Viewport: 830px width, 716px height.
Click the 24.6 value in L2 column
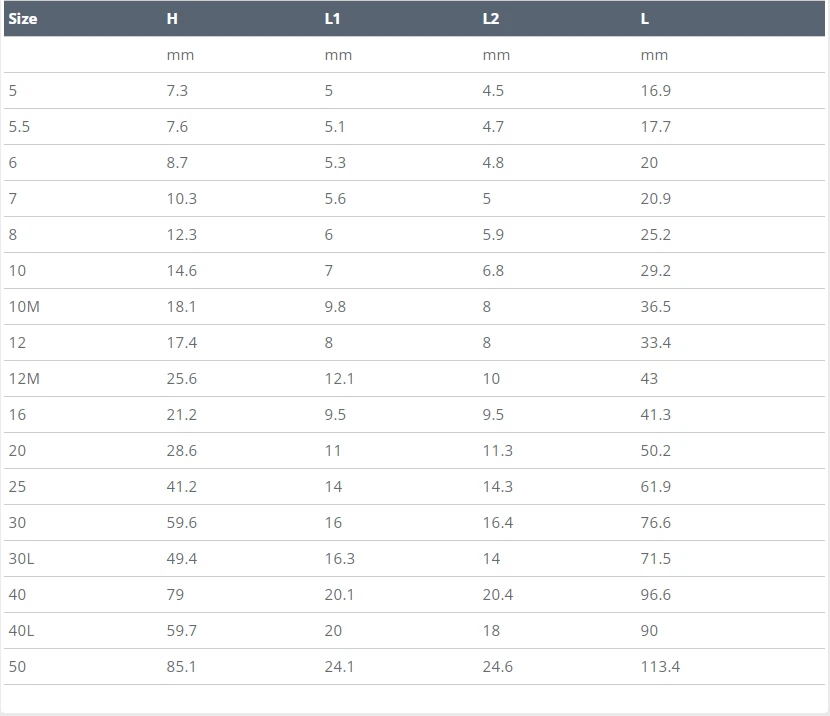497,667
